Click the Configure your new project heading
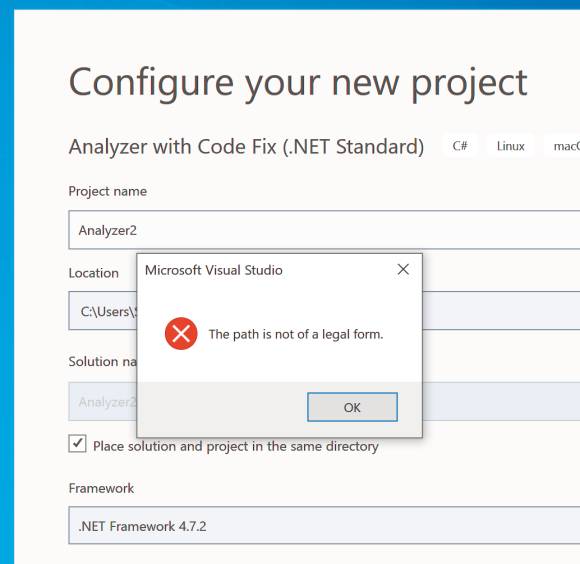 click(x=298, y=84)
